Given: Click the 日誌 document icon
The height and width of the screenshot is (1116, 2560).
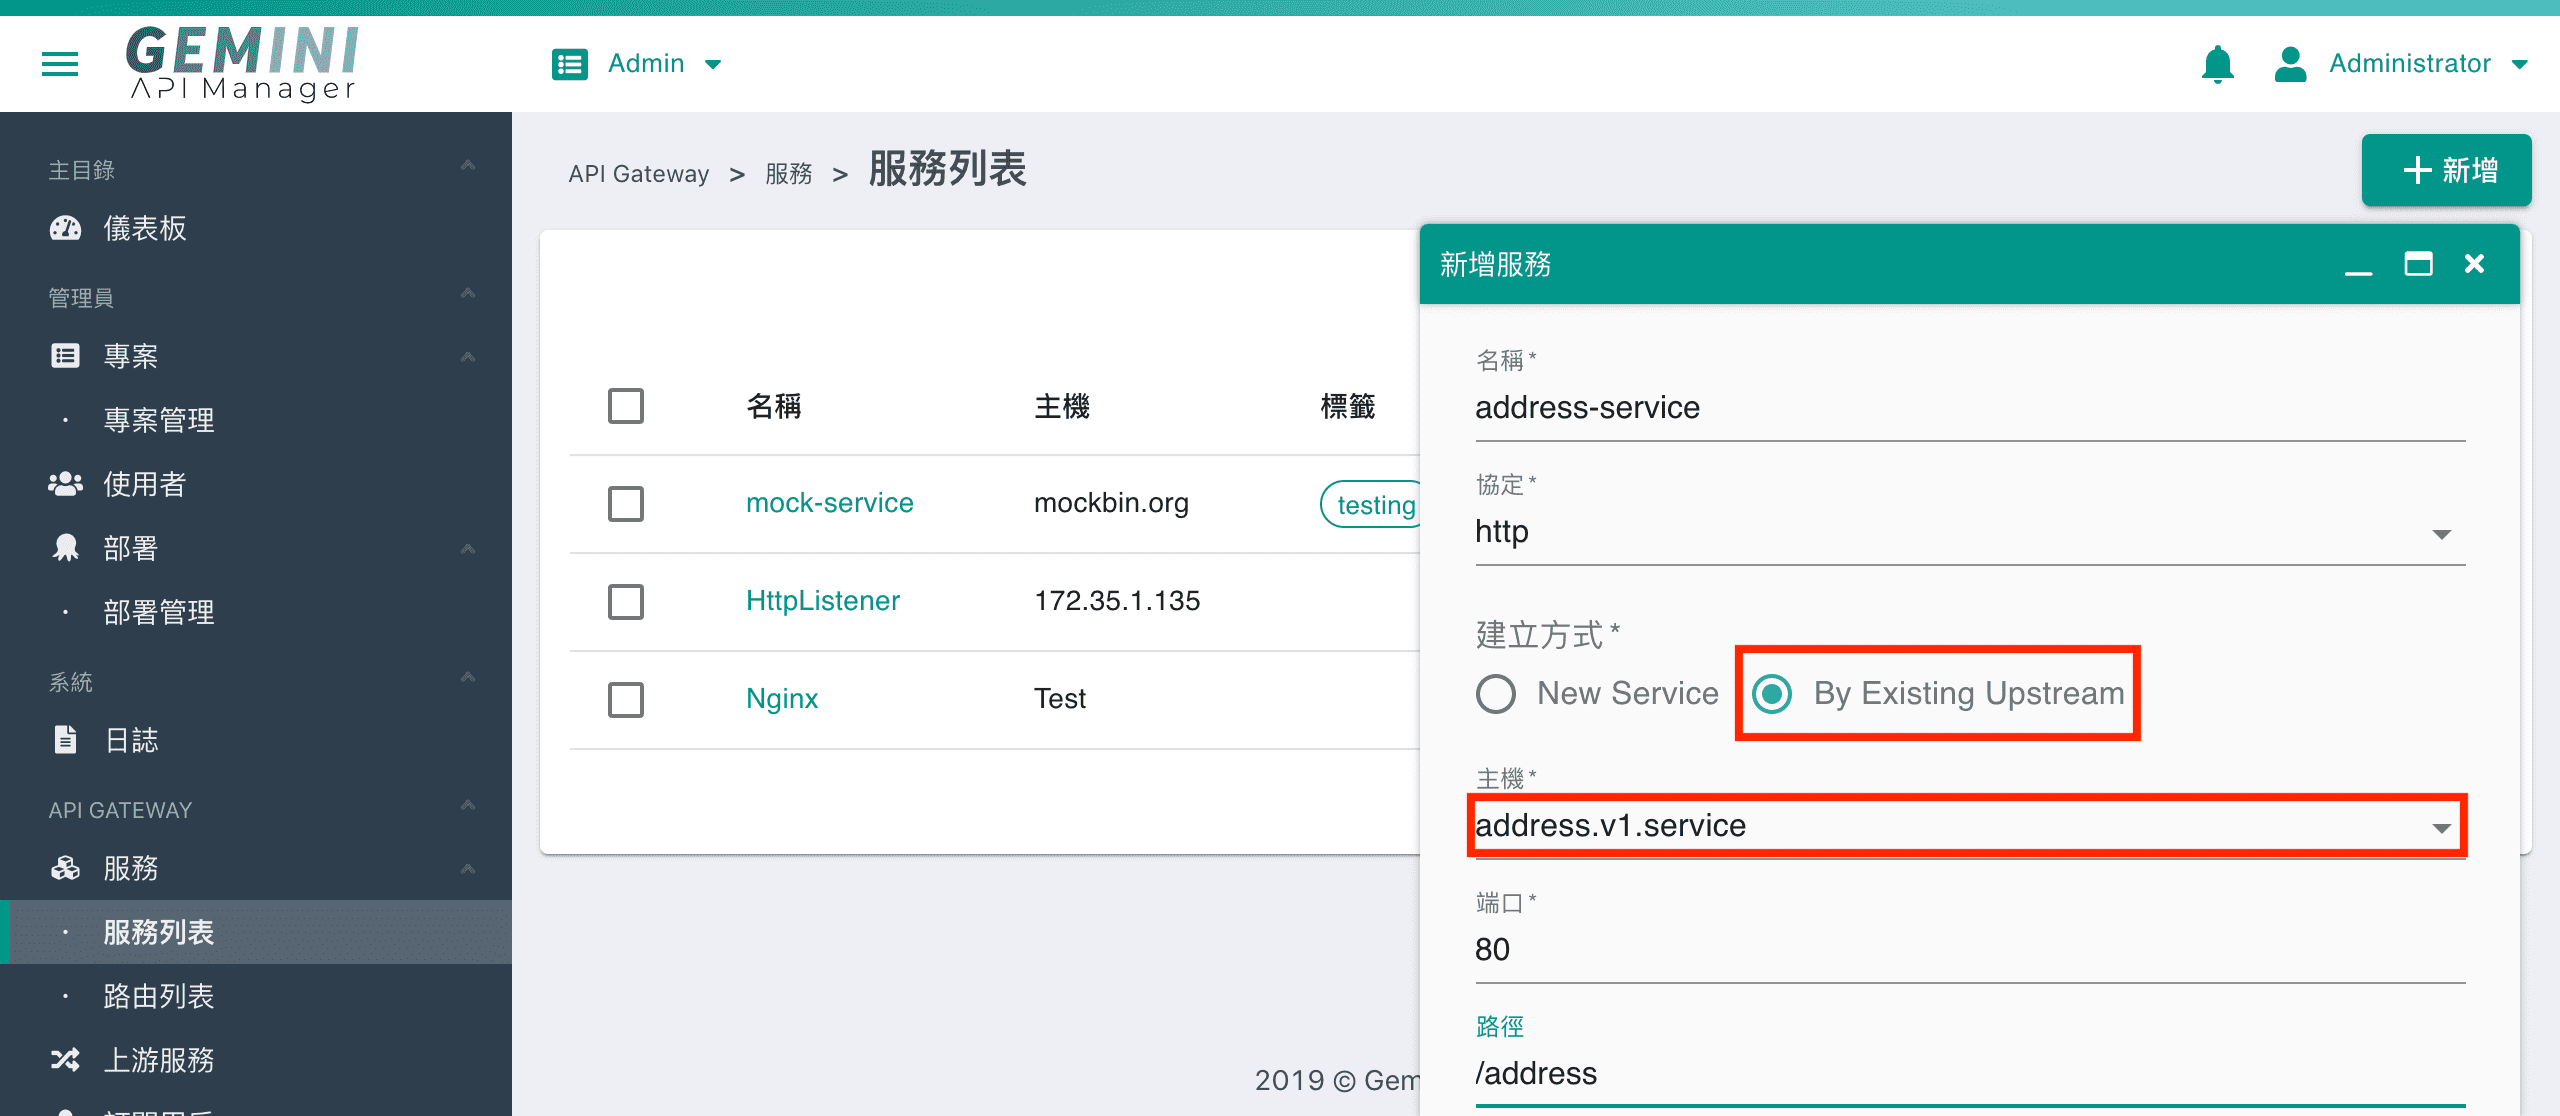Looking at the screenshot, I should pyautogui.click(x=66, y=740).
